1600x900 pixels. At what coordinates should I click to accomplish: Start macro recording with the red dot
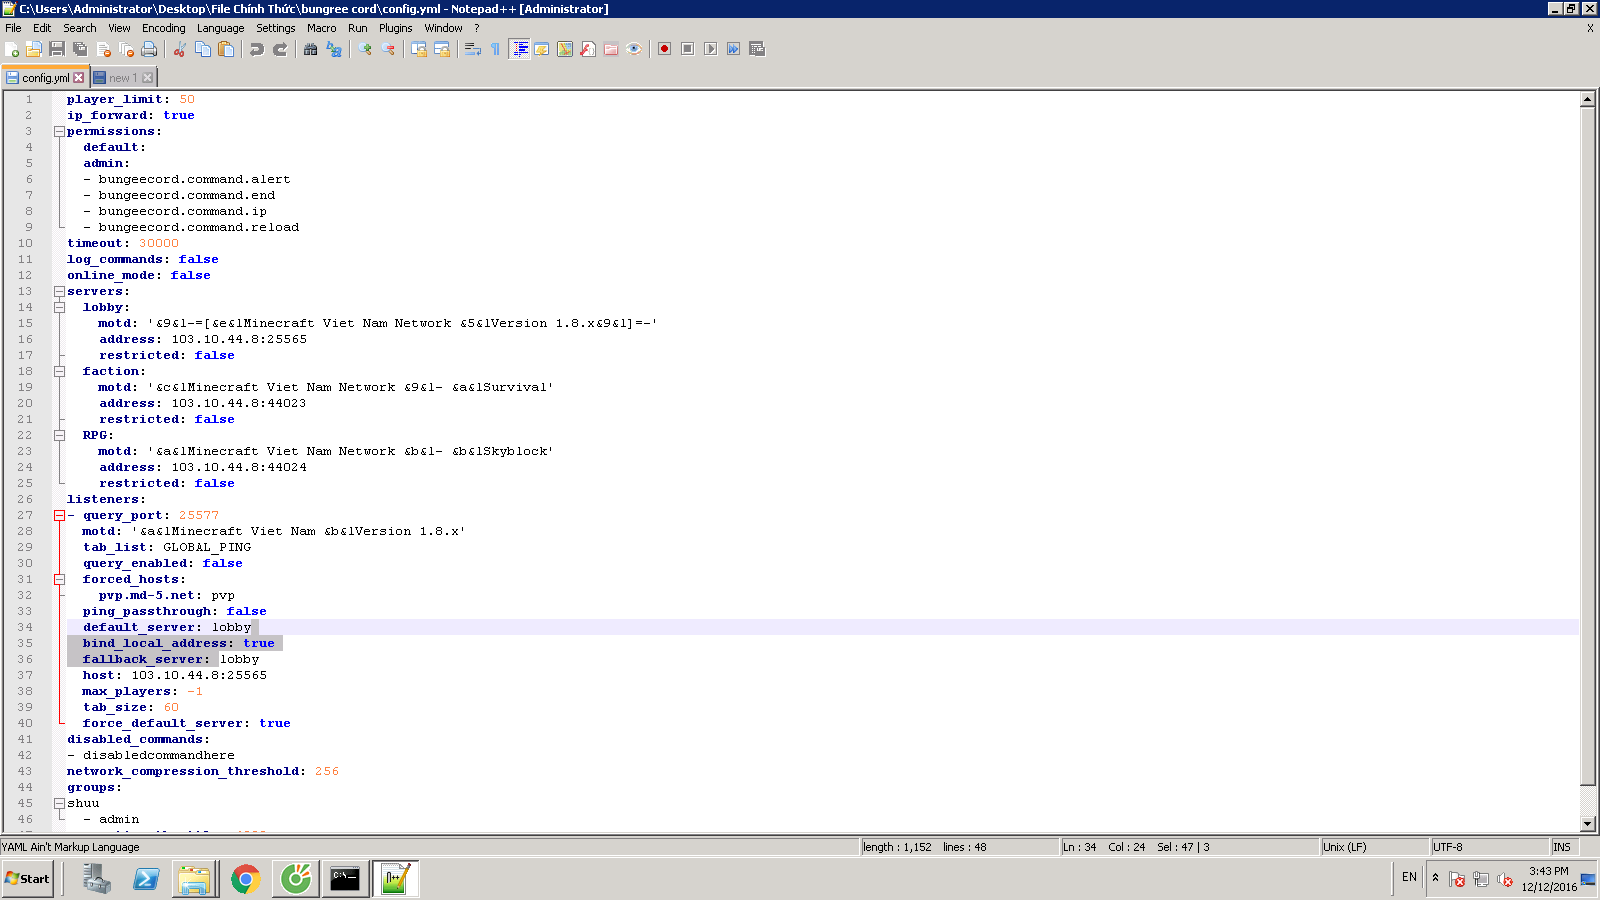pos(664,49)
